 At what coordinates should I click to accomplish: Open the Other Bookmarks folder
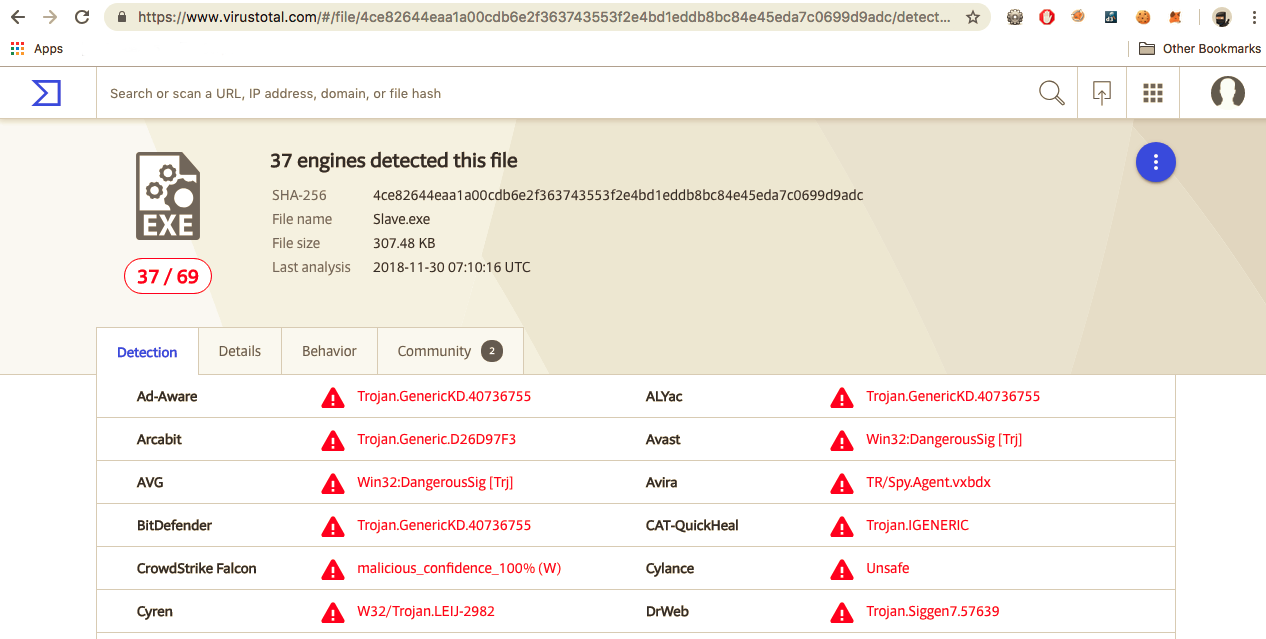pyautogui.click(x=1200, y=48)
